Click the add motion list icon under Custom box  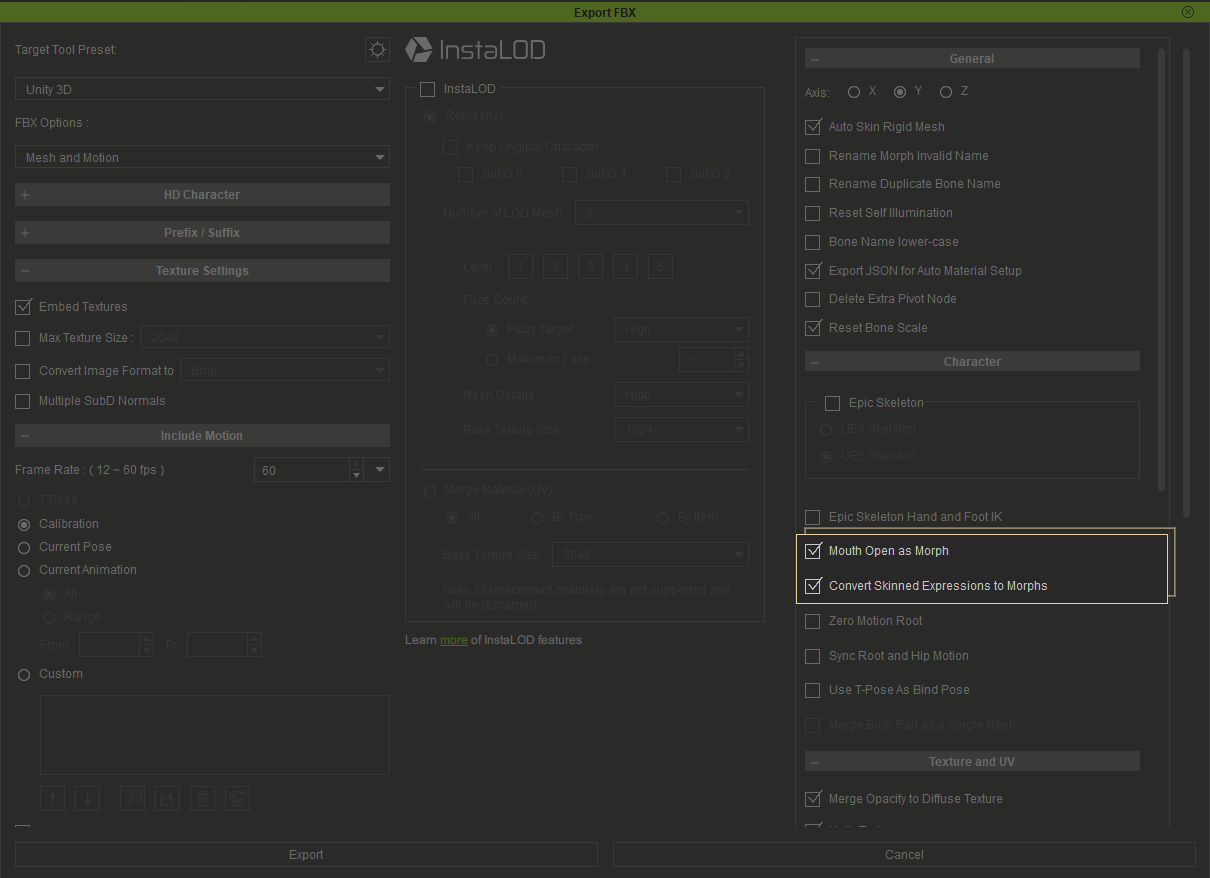coord(133,798)
